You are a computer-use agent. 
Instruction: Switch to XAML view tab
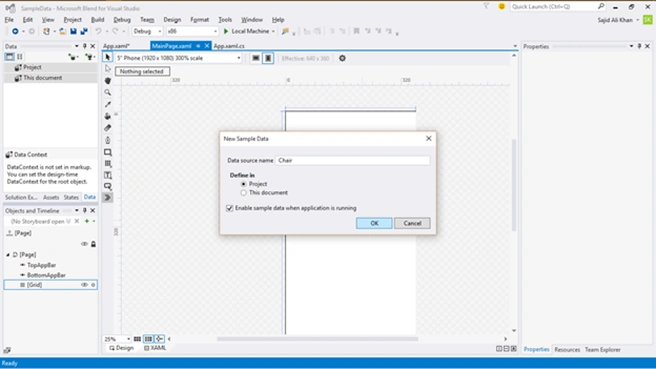tap(155, 348)
